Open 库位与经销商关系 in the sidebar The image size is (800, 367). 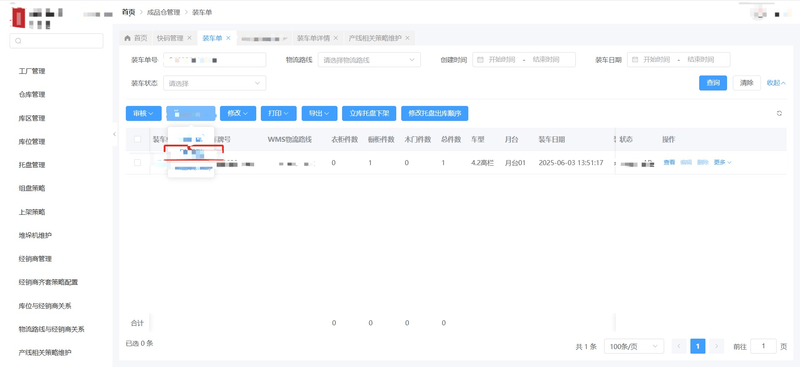click(x=45, y=306)
